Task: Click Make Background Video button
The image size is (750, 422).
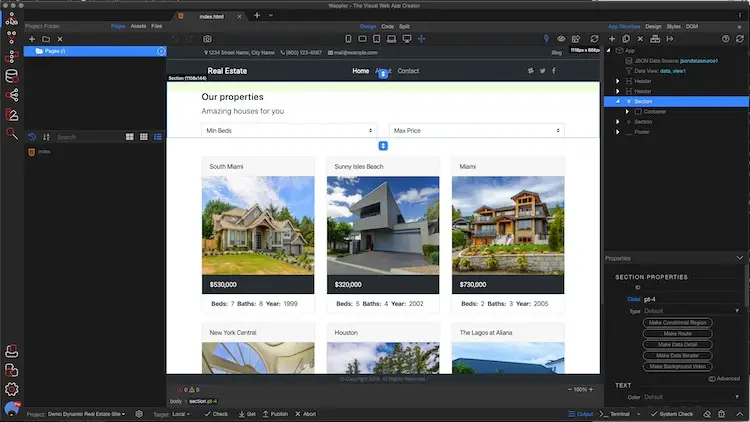Action: tap(677, 366)
